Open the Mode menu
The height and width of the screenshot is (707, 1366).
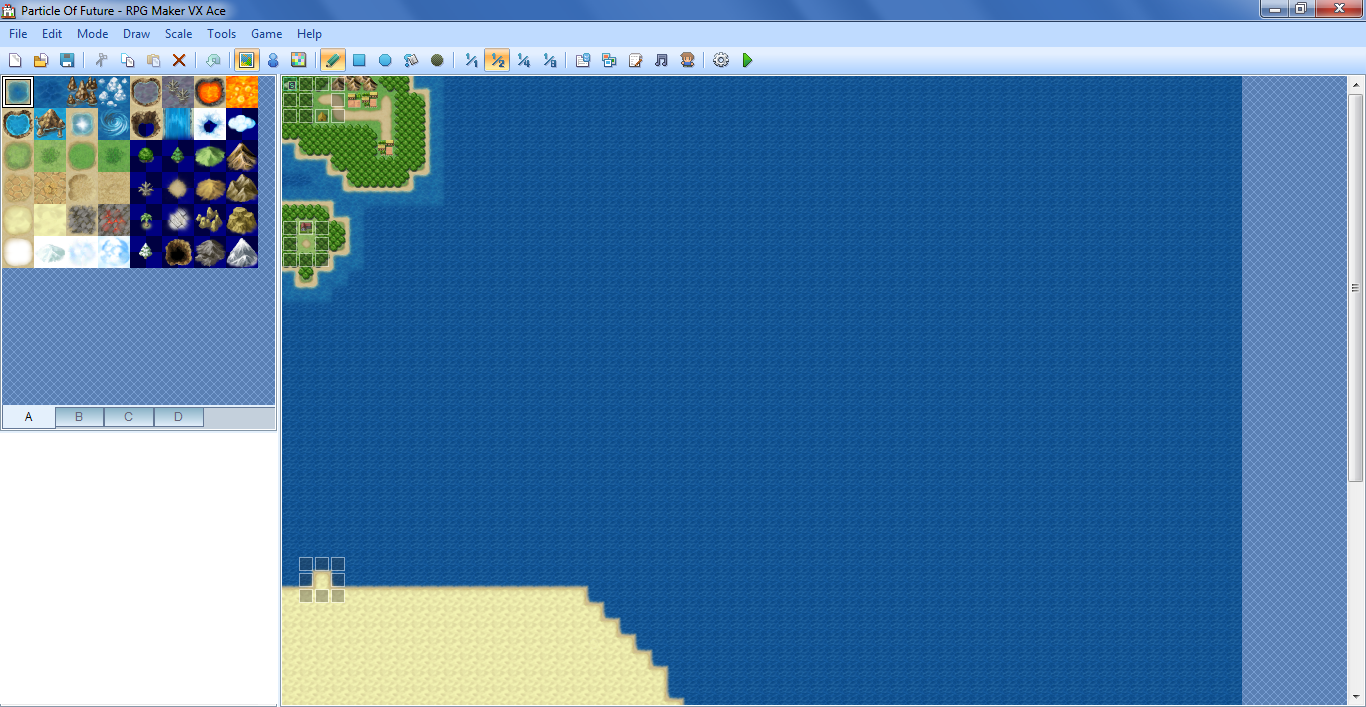pyautogui.click(x=92, y=34)
